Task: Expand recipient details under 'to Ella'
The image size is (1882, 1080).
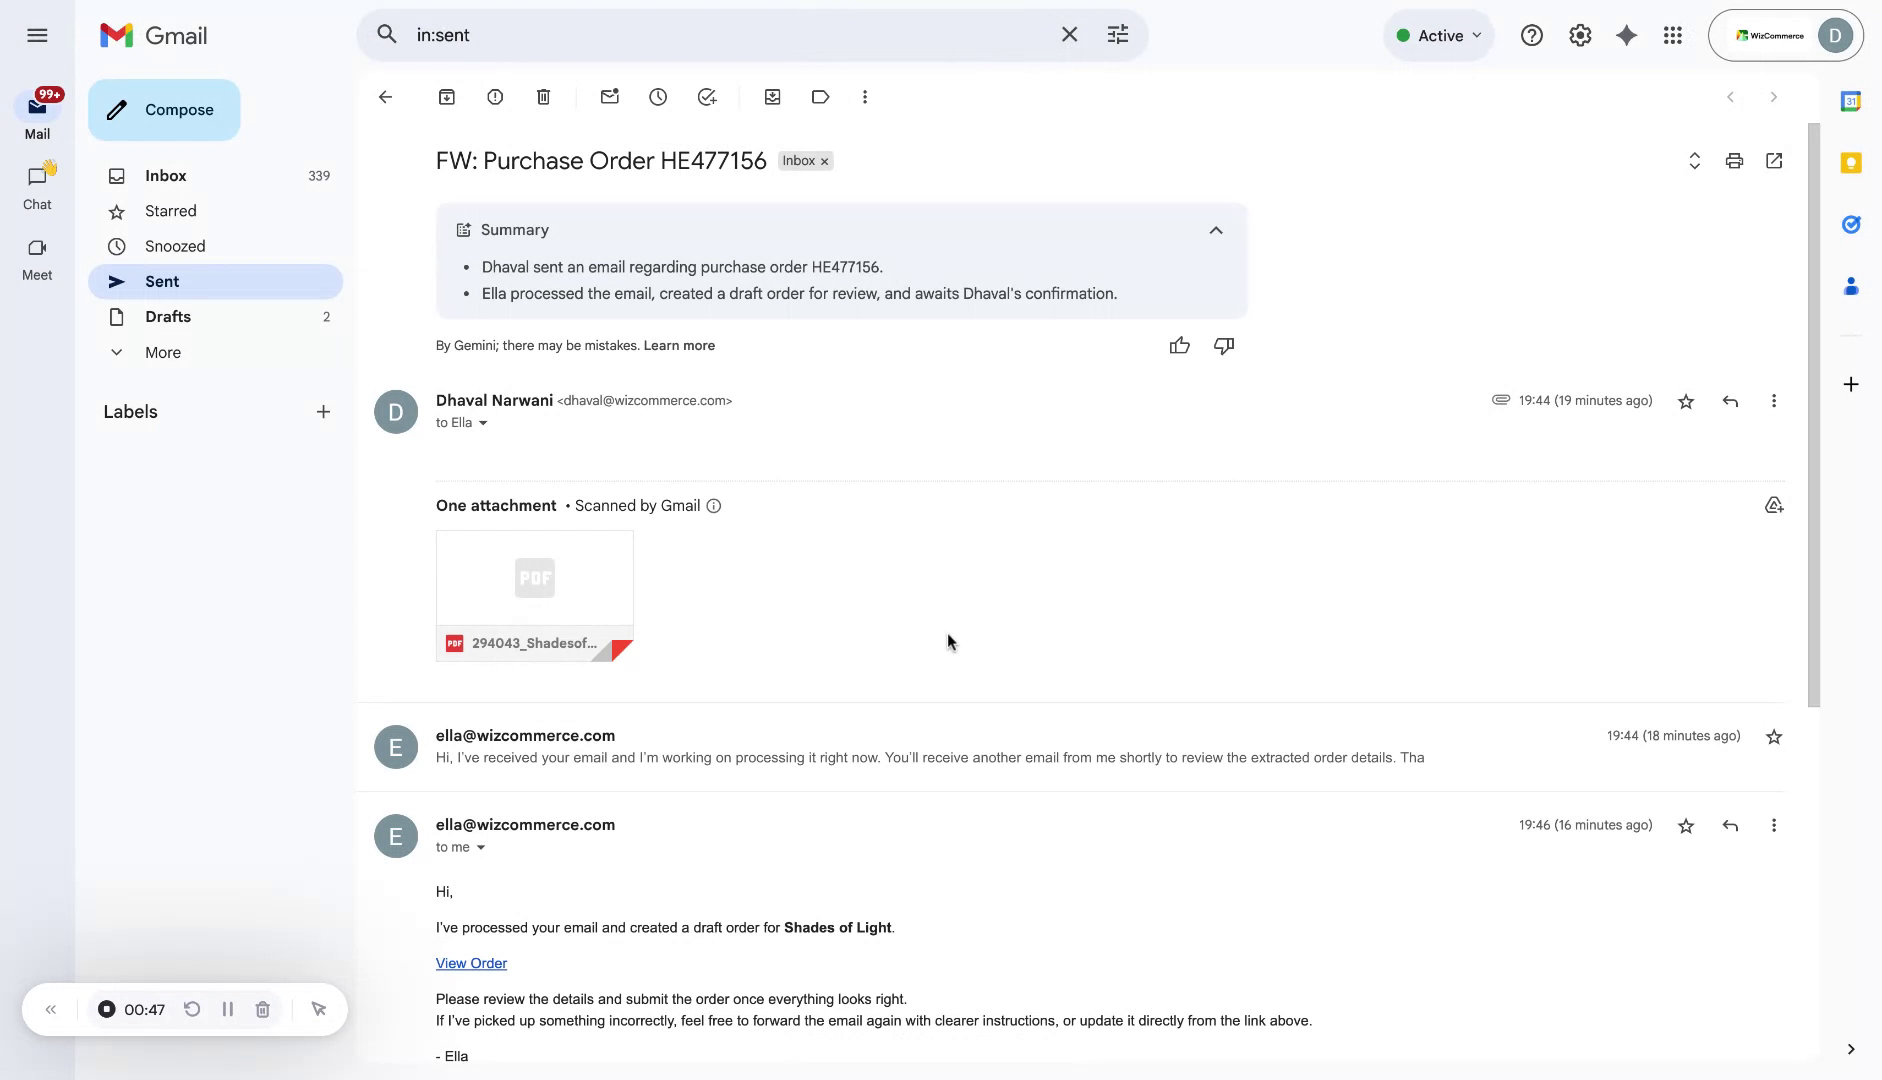Action: click(483, 422)
